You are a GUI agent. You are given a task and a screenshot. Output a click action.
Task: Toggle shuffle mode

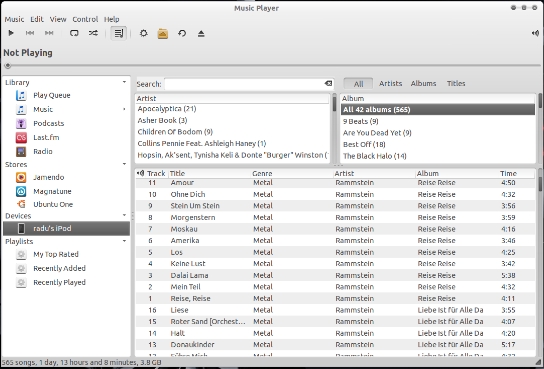pyautogui.click(x=93, y=33)
